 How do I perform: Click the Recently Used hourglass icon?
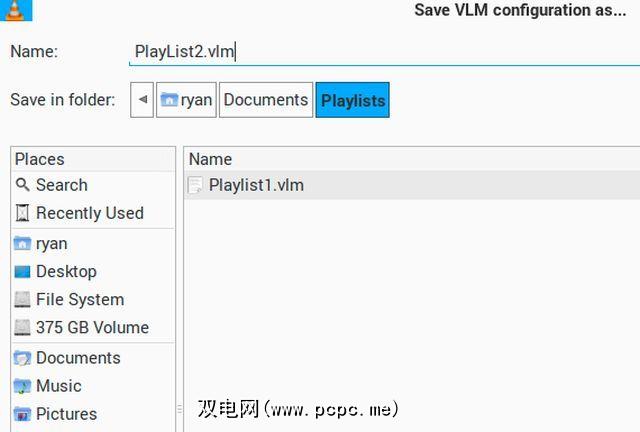(x=23, y=213)
